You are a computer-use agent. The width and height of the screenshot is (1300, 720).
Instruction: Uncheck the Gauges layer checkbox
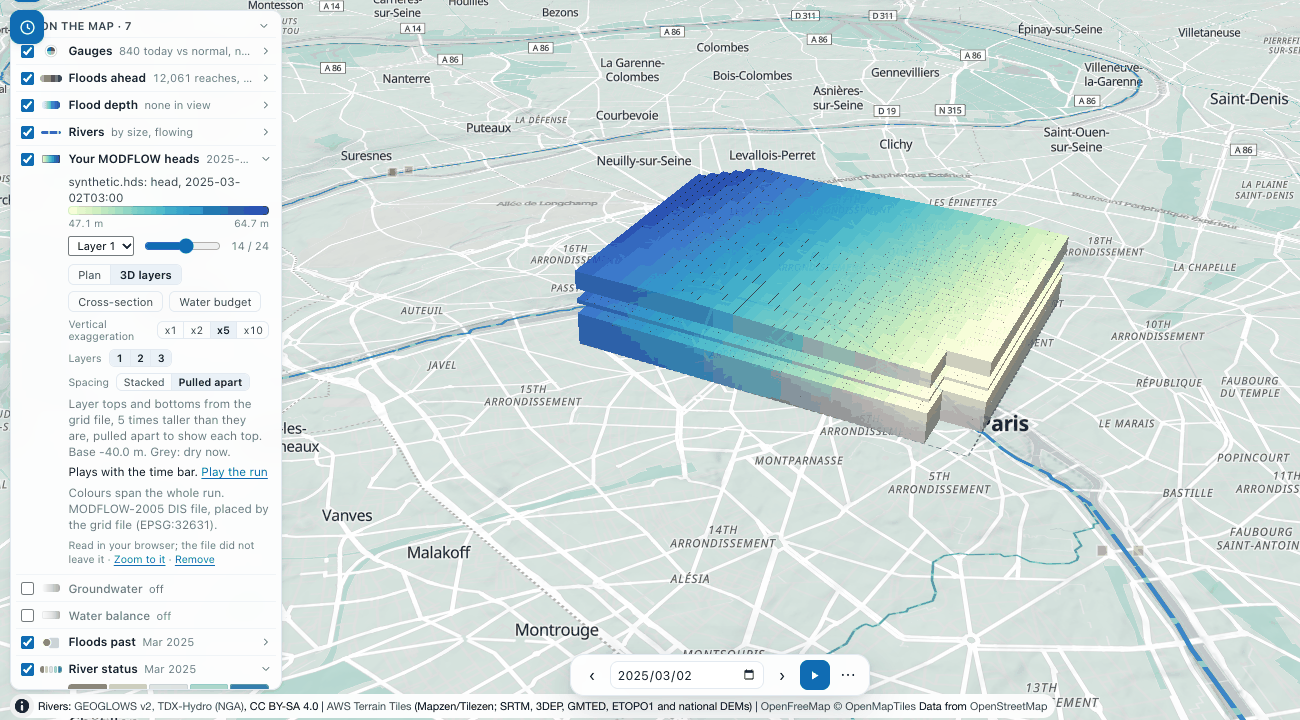(x=28, y=51)
